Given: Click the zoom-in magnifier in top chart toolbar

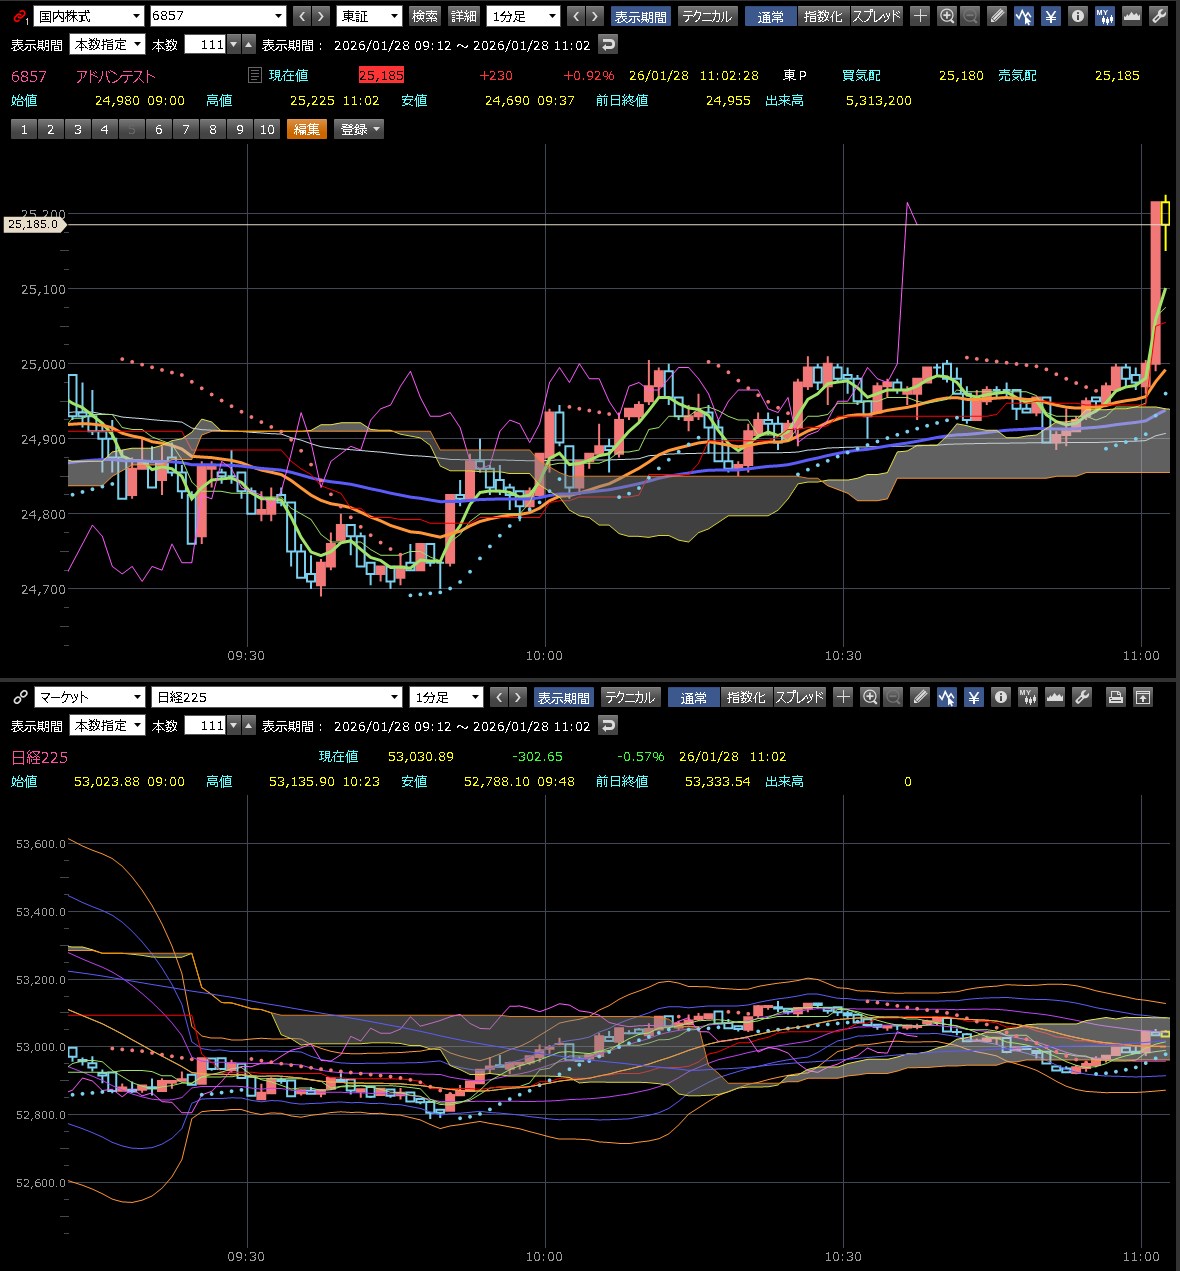Looking at the screenshot, I should click(x=946, y=16).
